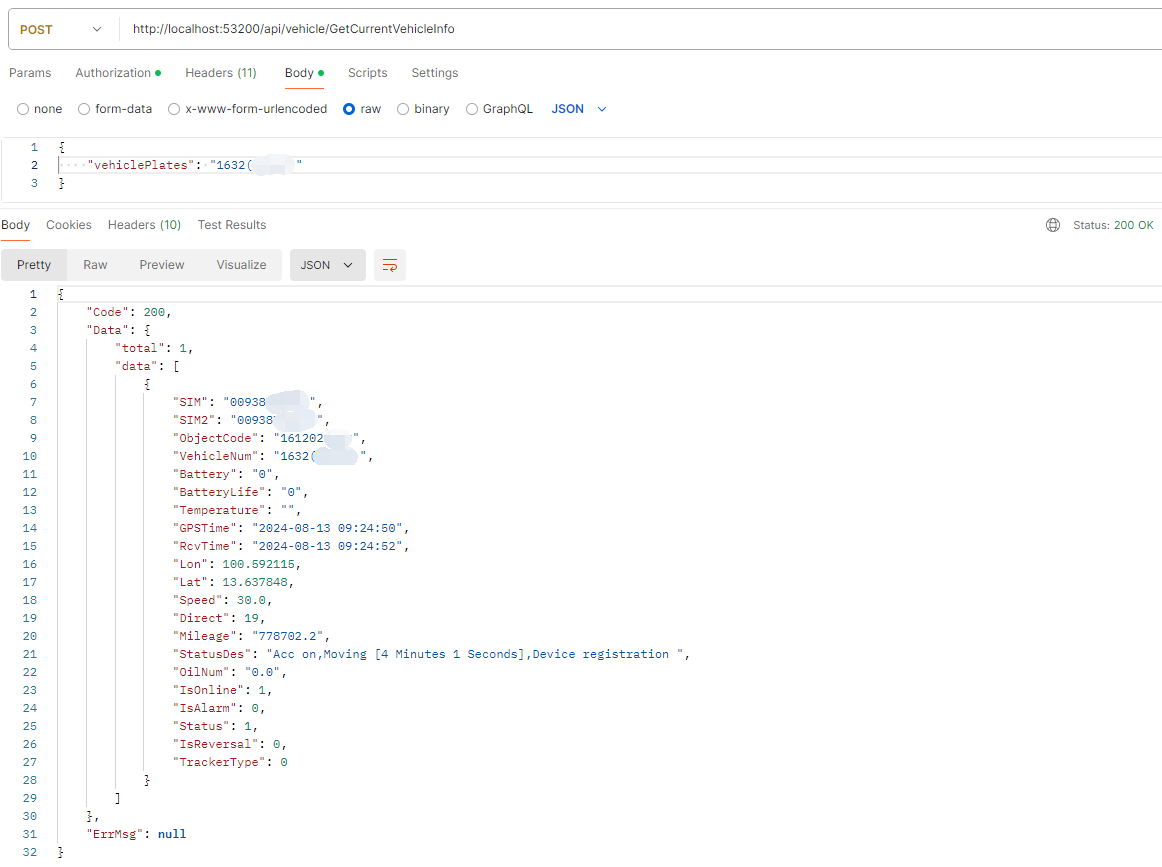The image size is (1162, 867).
Task: Open the response Cookies tab
Action: (69, 225)
